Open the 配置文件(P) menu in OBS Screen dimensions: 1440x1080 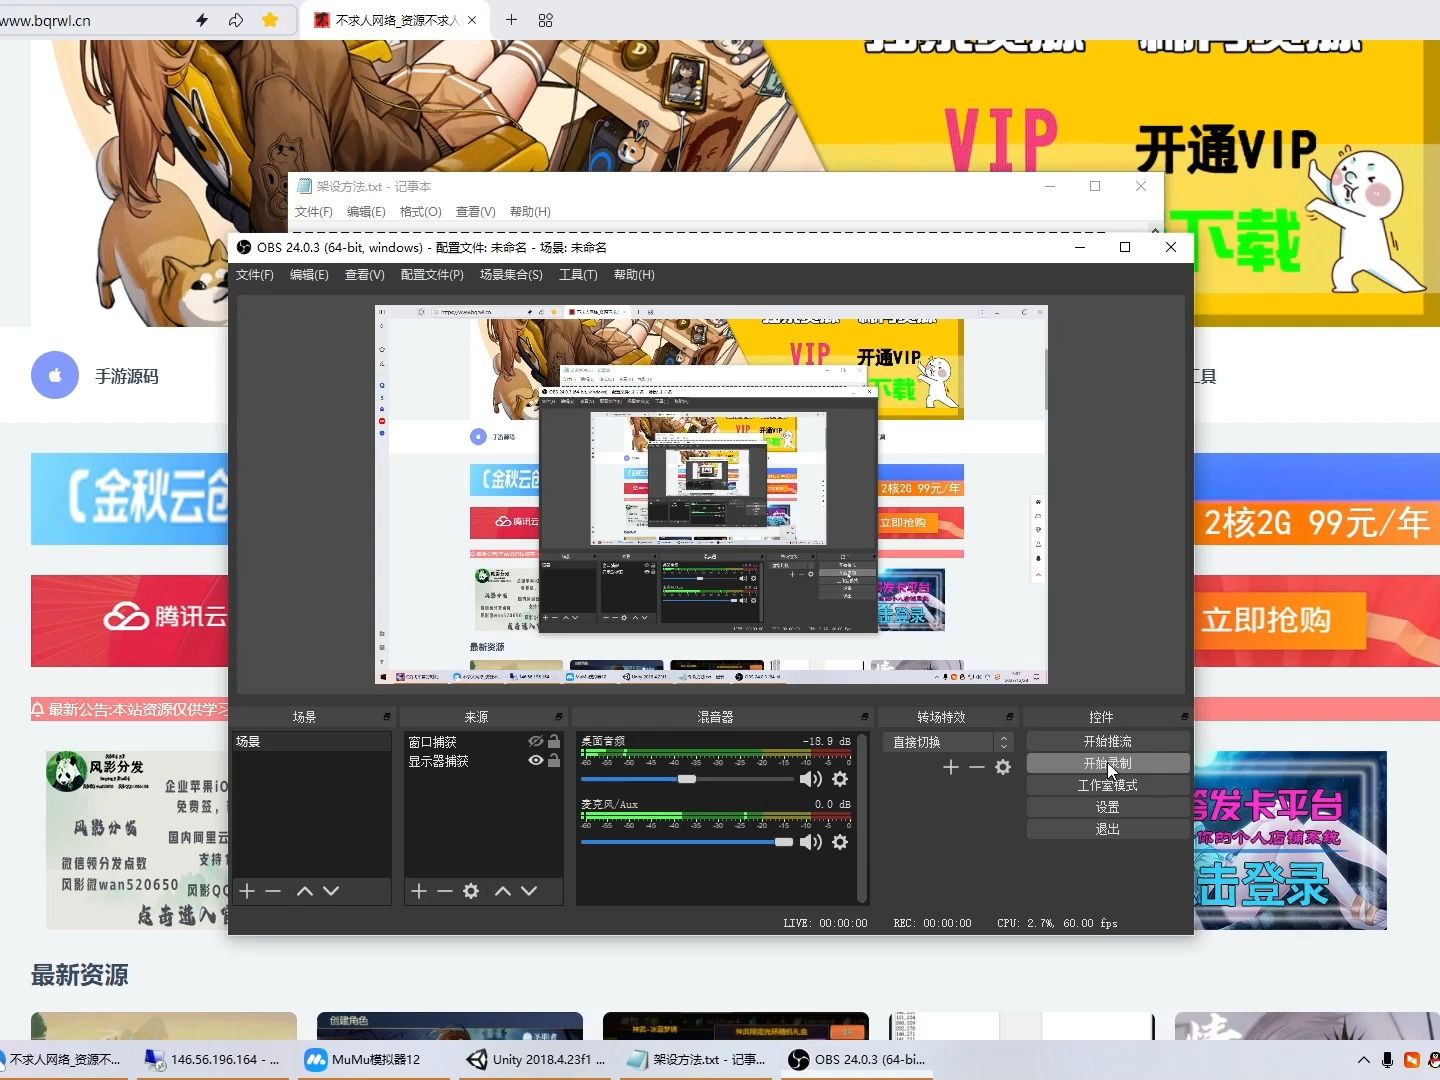[432, 275]
